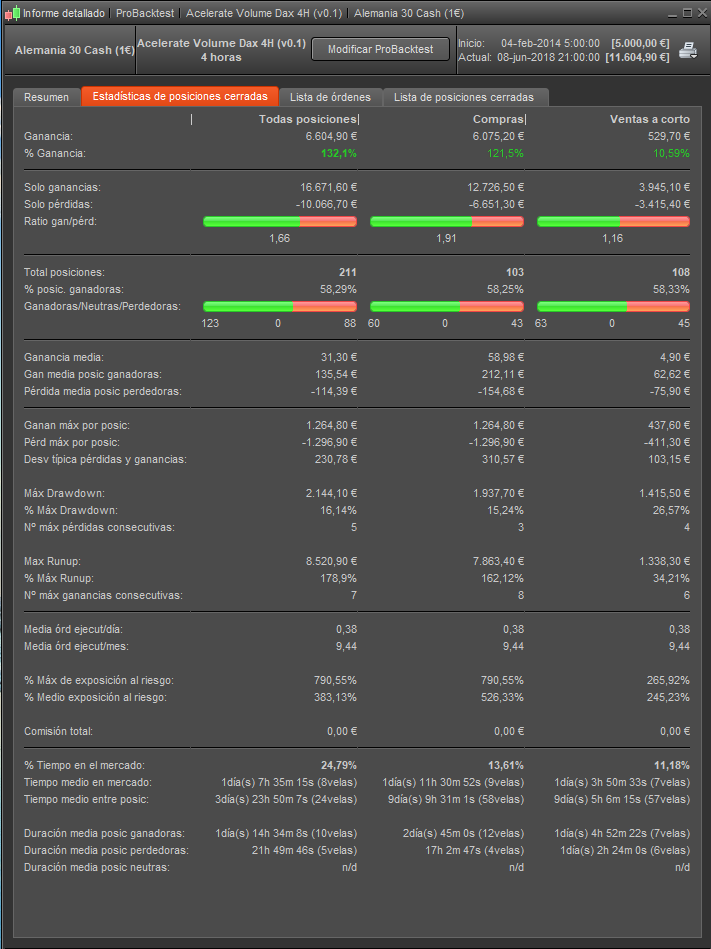
Task: Click the Ventas a corto column header
Action: (x=649, y=120)
